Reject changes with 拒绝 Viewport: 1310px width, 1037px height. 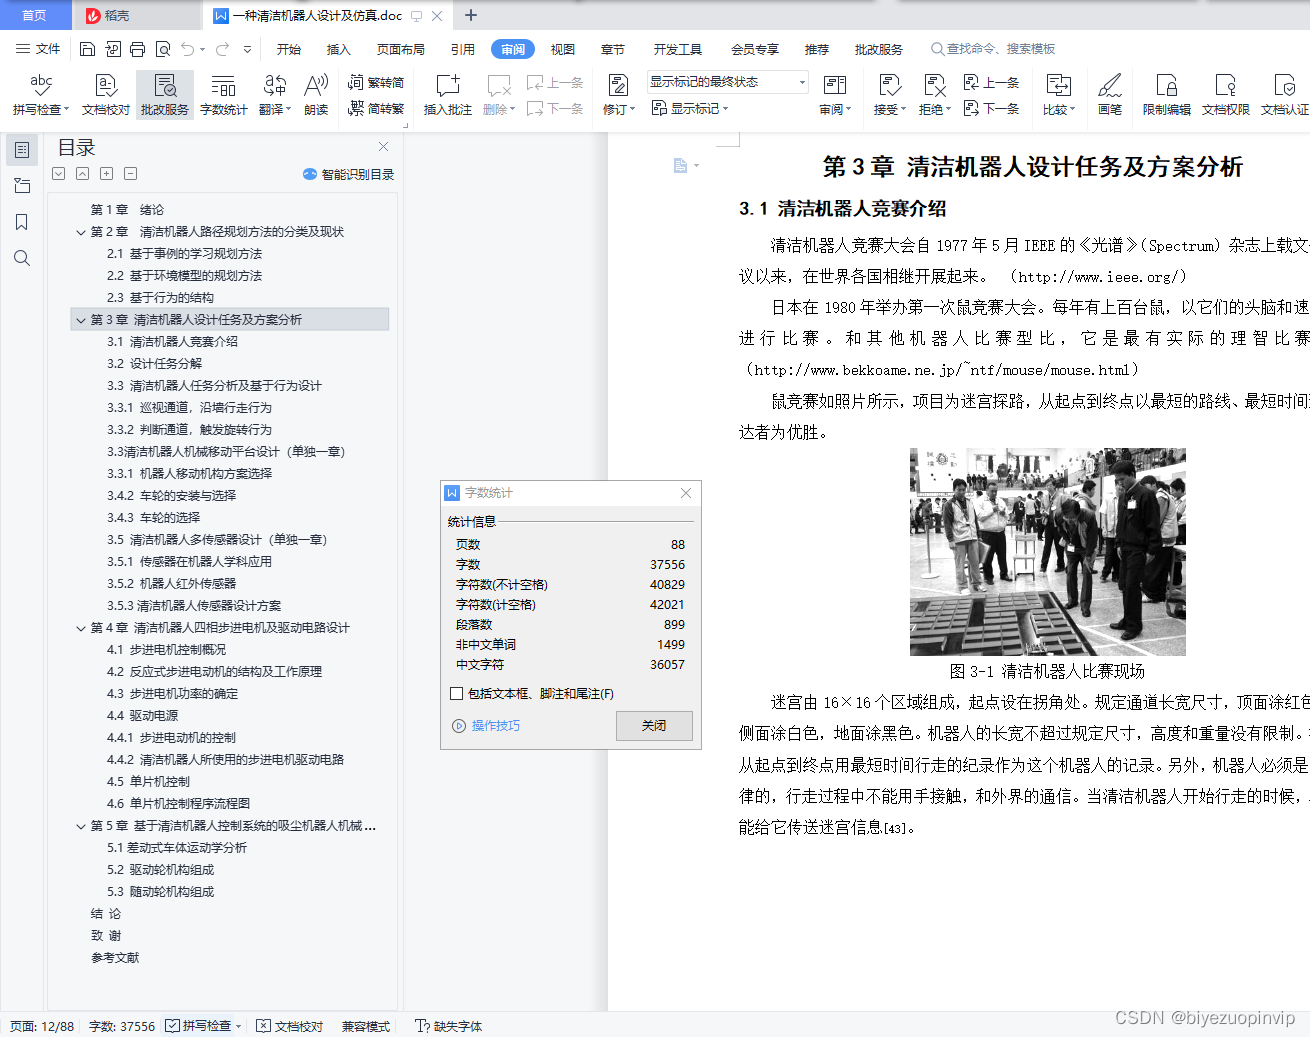click(934, 95)
